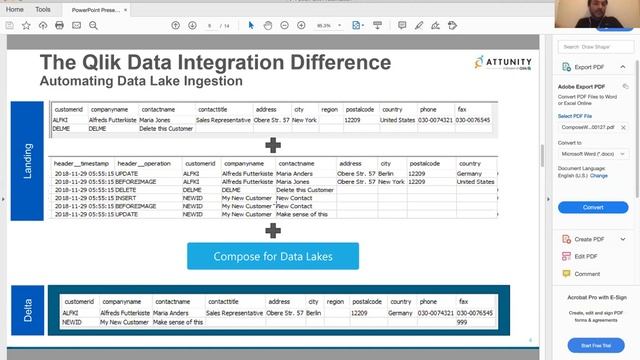The width and height of the screenshot is (640, 360).
Task: Click the 'Delete this Customer' cell in top table
Action: click(166, 129)
